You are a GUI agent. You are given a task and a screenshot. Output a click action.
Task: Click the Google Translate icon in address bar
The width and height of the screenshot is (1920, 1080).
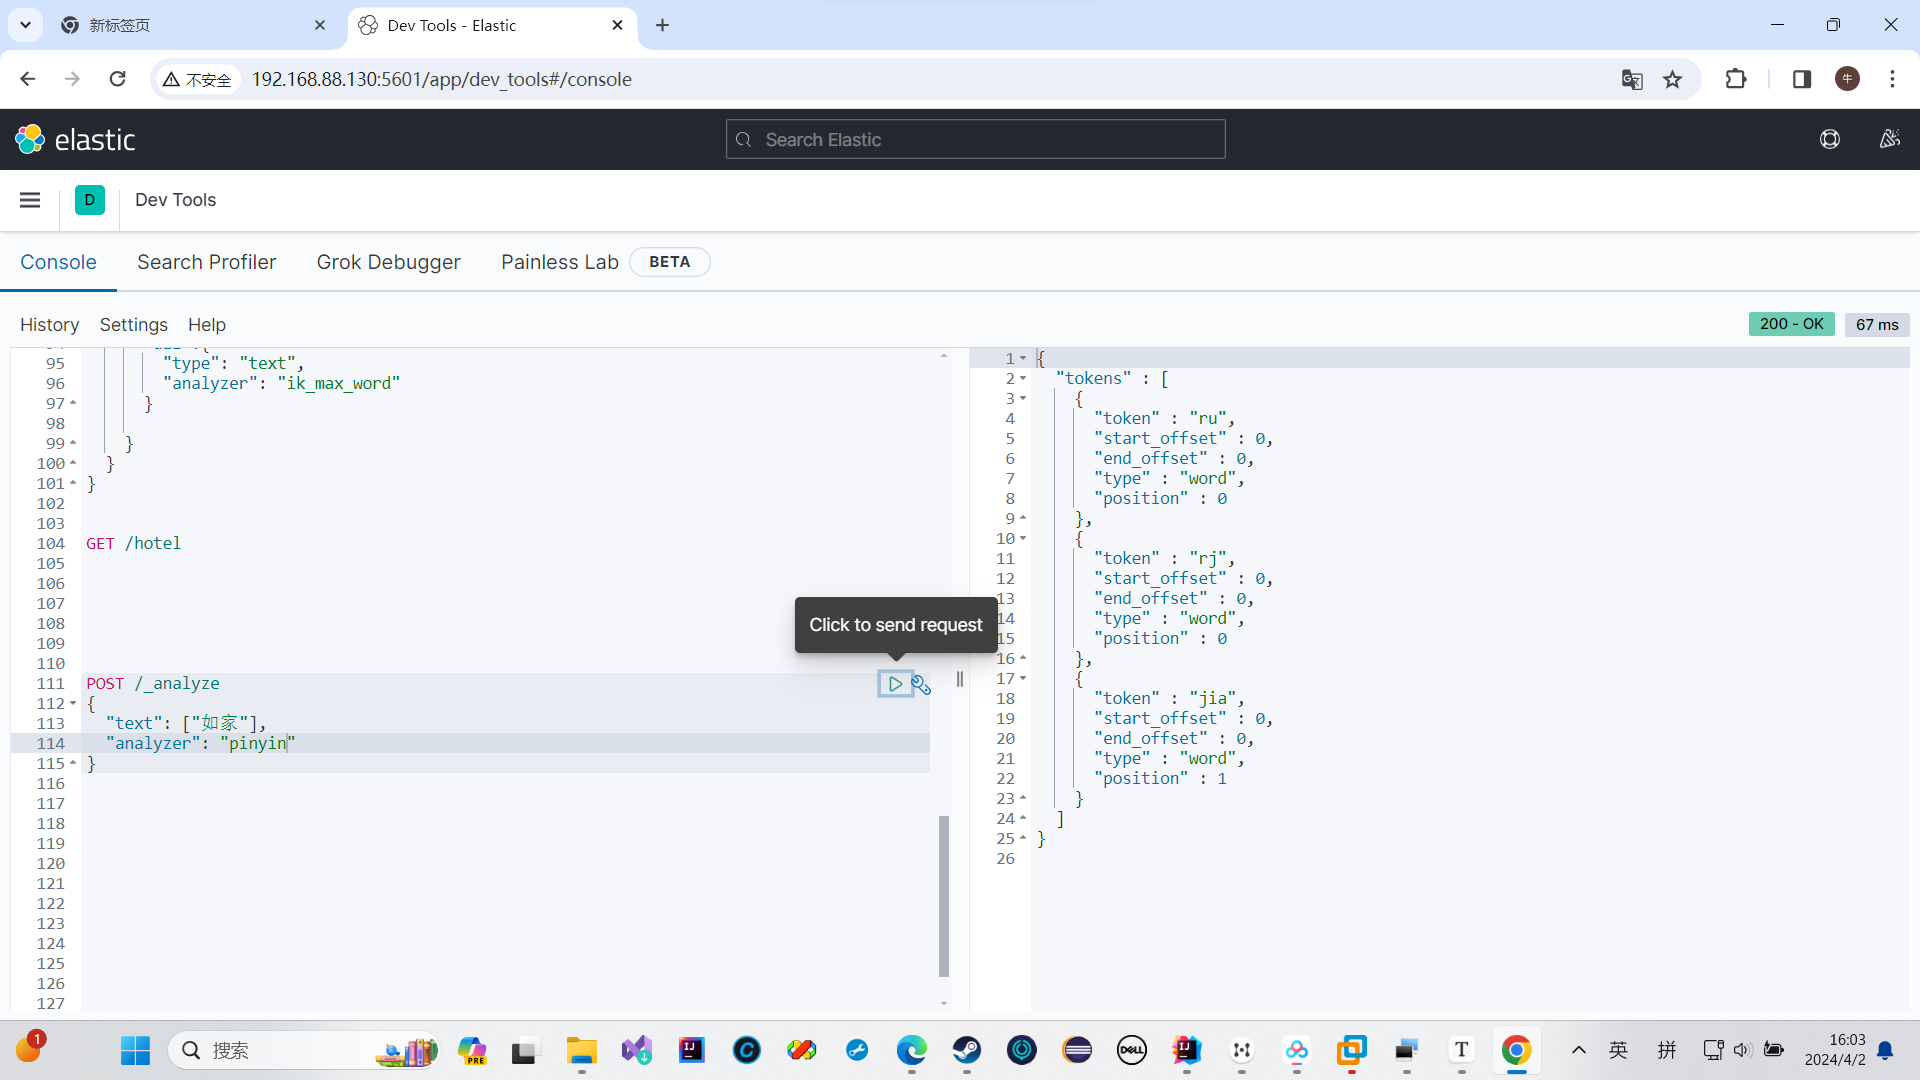click(x=1632, y=80)
